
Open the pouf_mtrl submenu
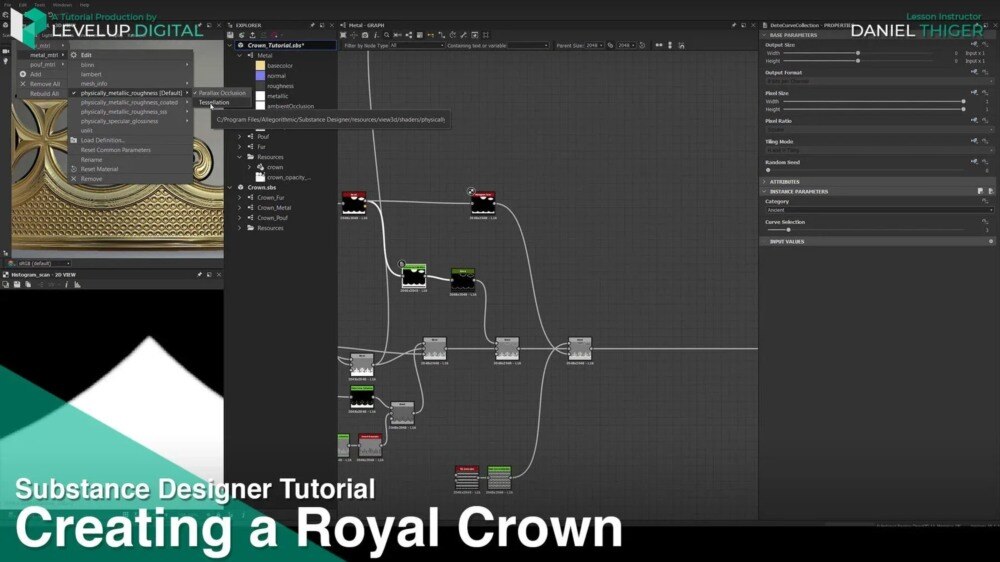(x=42, y=64)
